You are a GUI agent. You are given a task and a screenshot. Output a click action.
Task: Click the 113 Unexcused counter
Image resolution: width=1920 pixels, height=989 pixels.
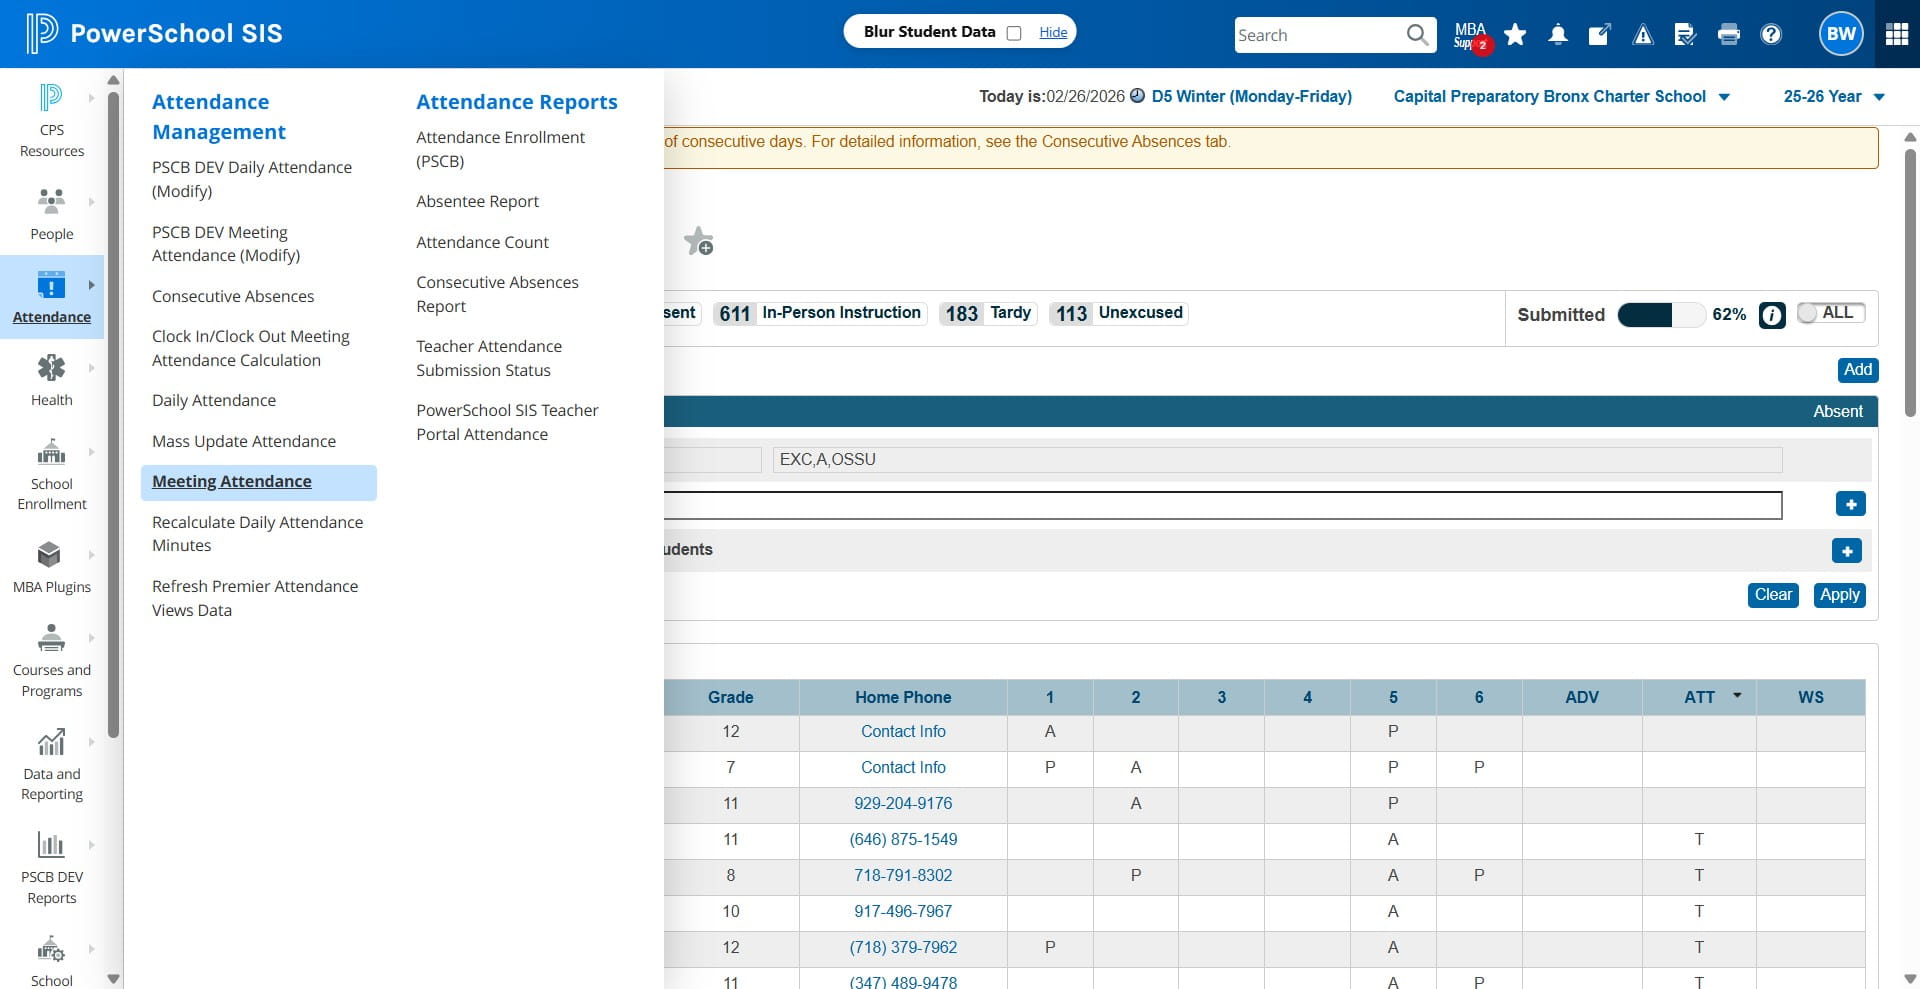1119,314
